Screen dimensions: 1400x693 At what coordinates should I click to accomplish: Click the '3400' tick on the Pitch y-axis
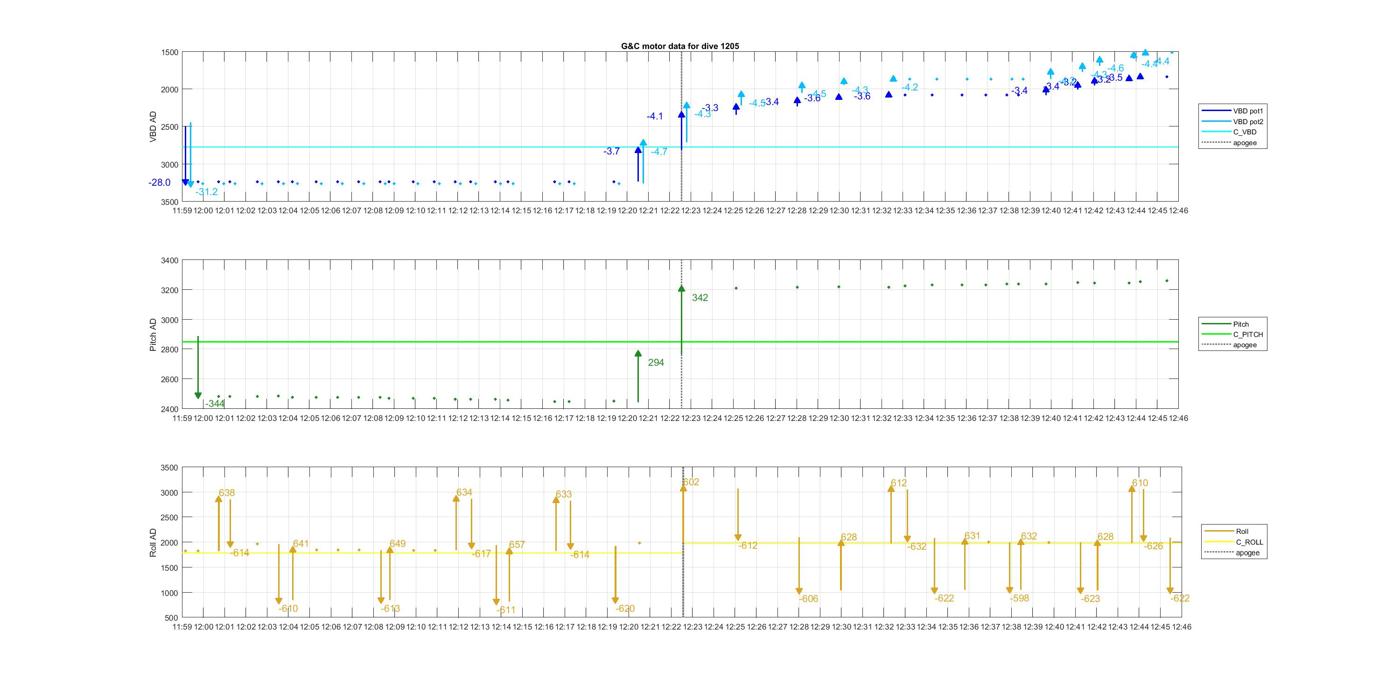click(169, 261)
